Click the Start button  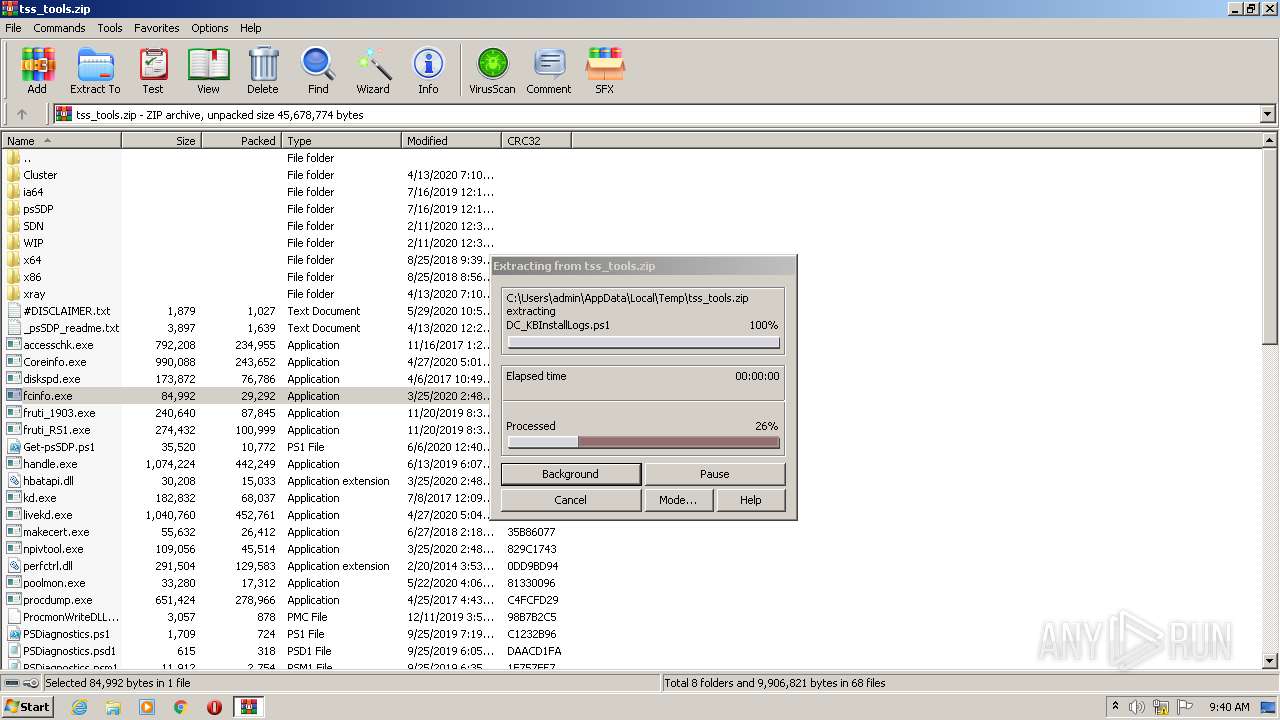(27, 707)
